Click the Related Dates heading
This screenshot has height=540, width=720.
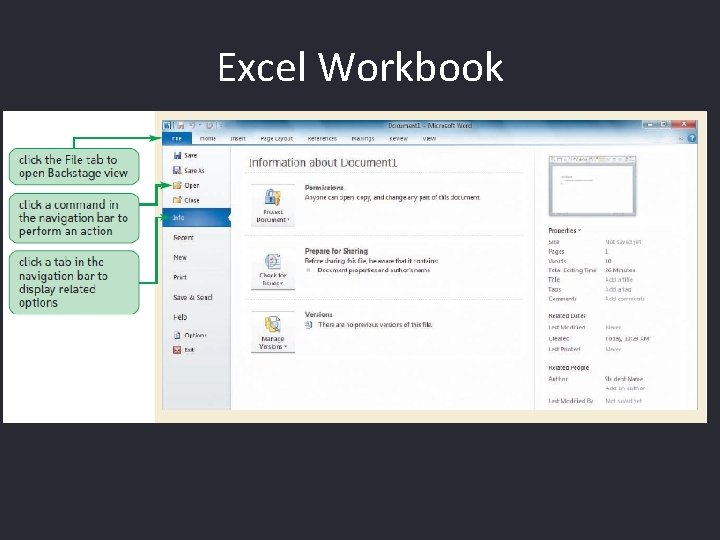tap(567, 316)
